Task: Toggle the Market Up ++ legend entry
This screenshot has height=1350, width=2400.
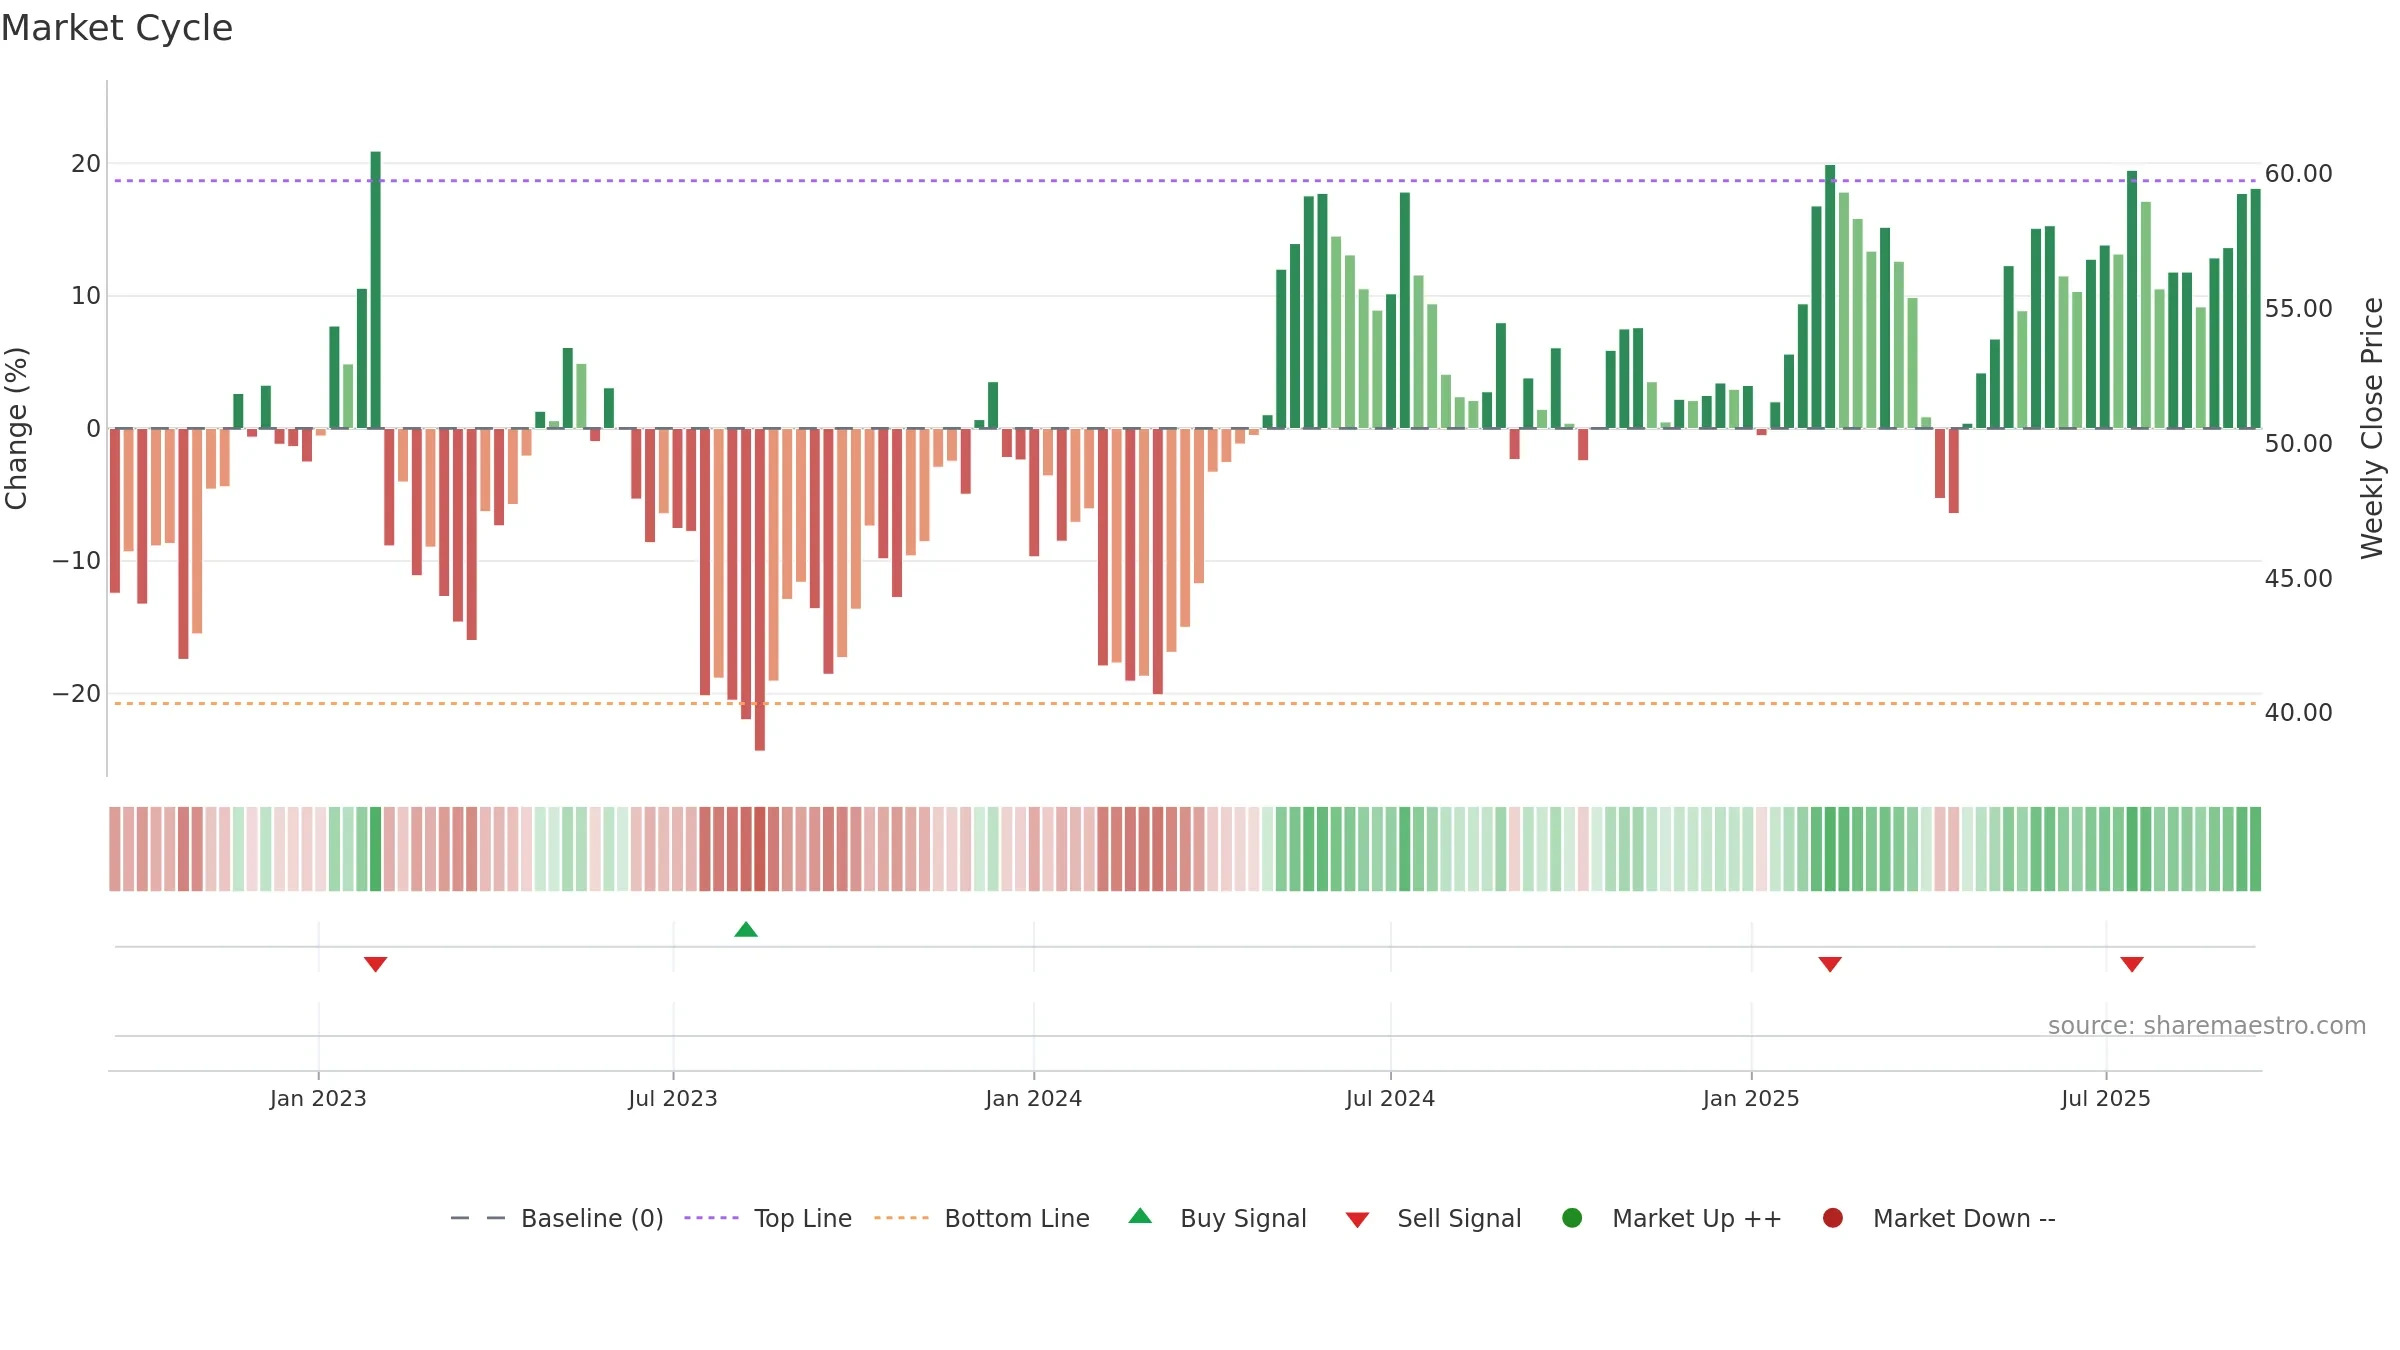Action: 1671,1218
